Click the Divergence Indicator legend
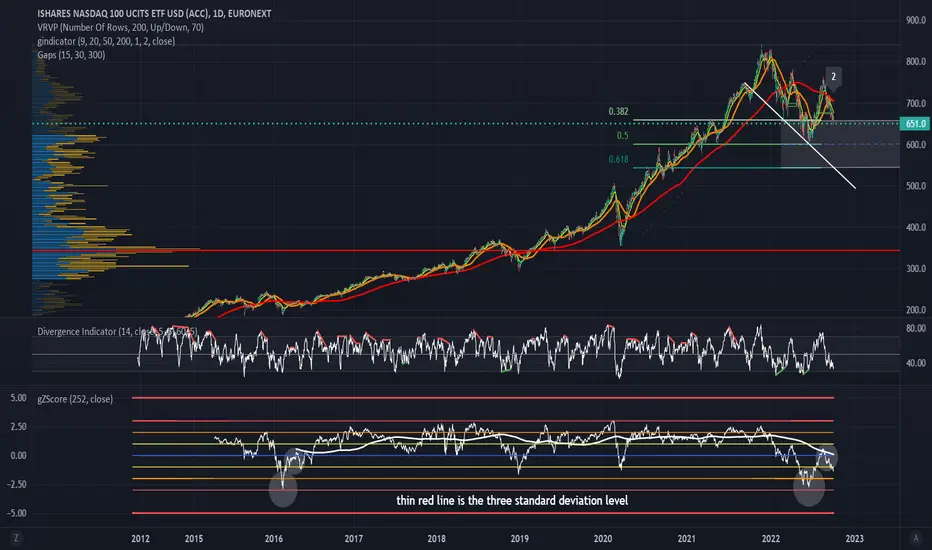 [x=117, y=331]
